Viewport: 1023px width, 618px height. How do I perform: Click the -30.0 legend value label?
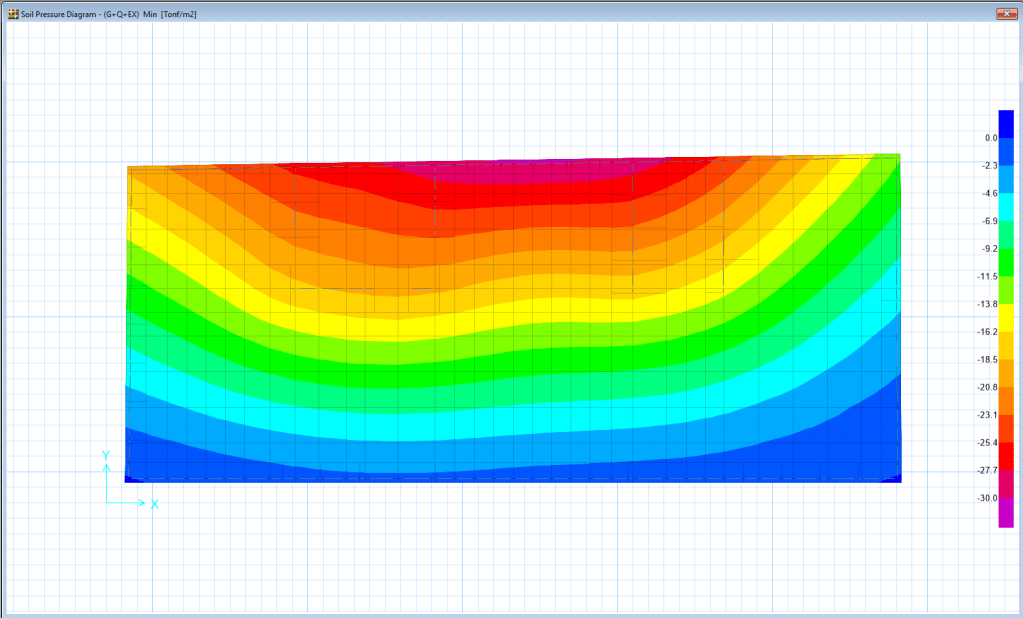coord(988,498)
